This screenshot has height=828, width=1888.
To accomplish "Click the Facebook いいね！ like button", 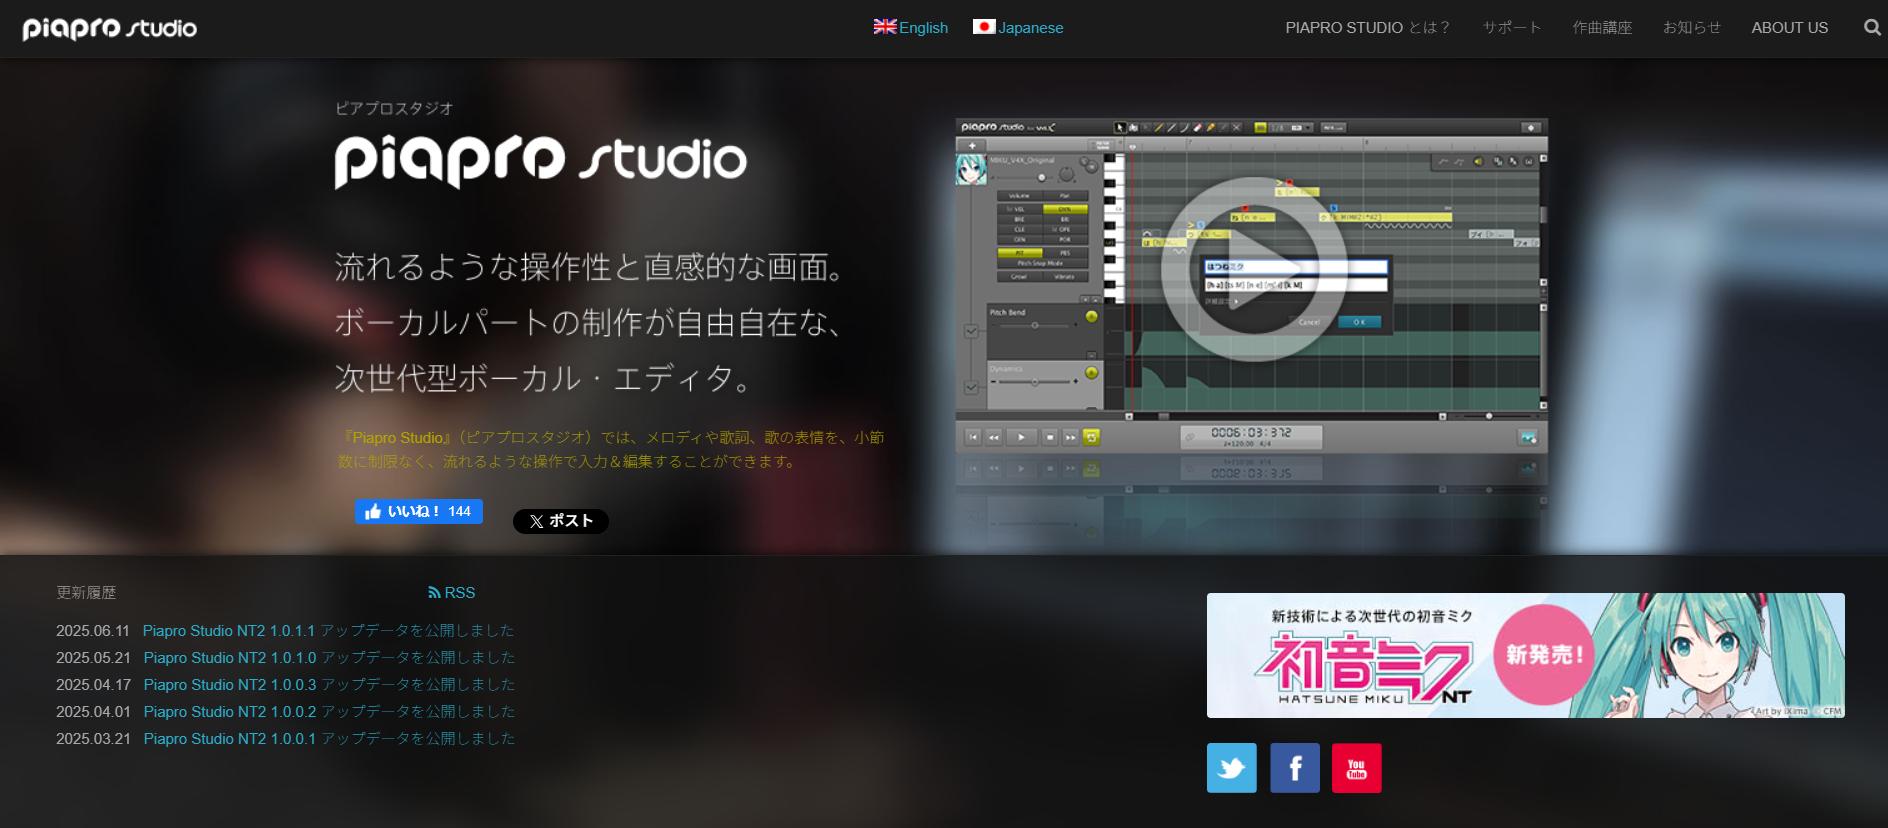I will click(419, 511).
